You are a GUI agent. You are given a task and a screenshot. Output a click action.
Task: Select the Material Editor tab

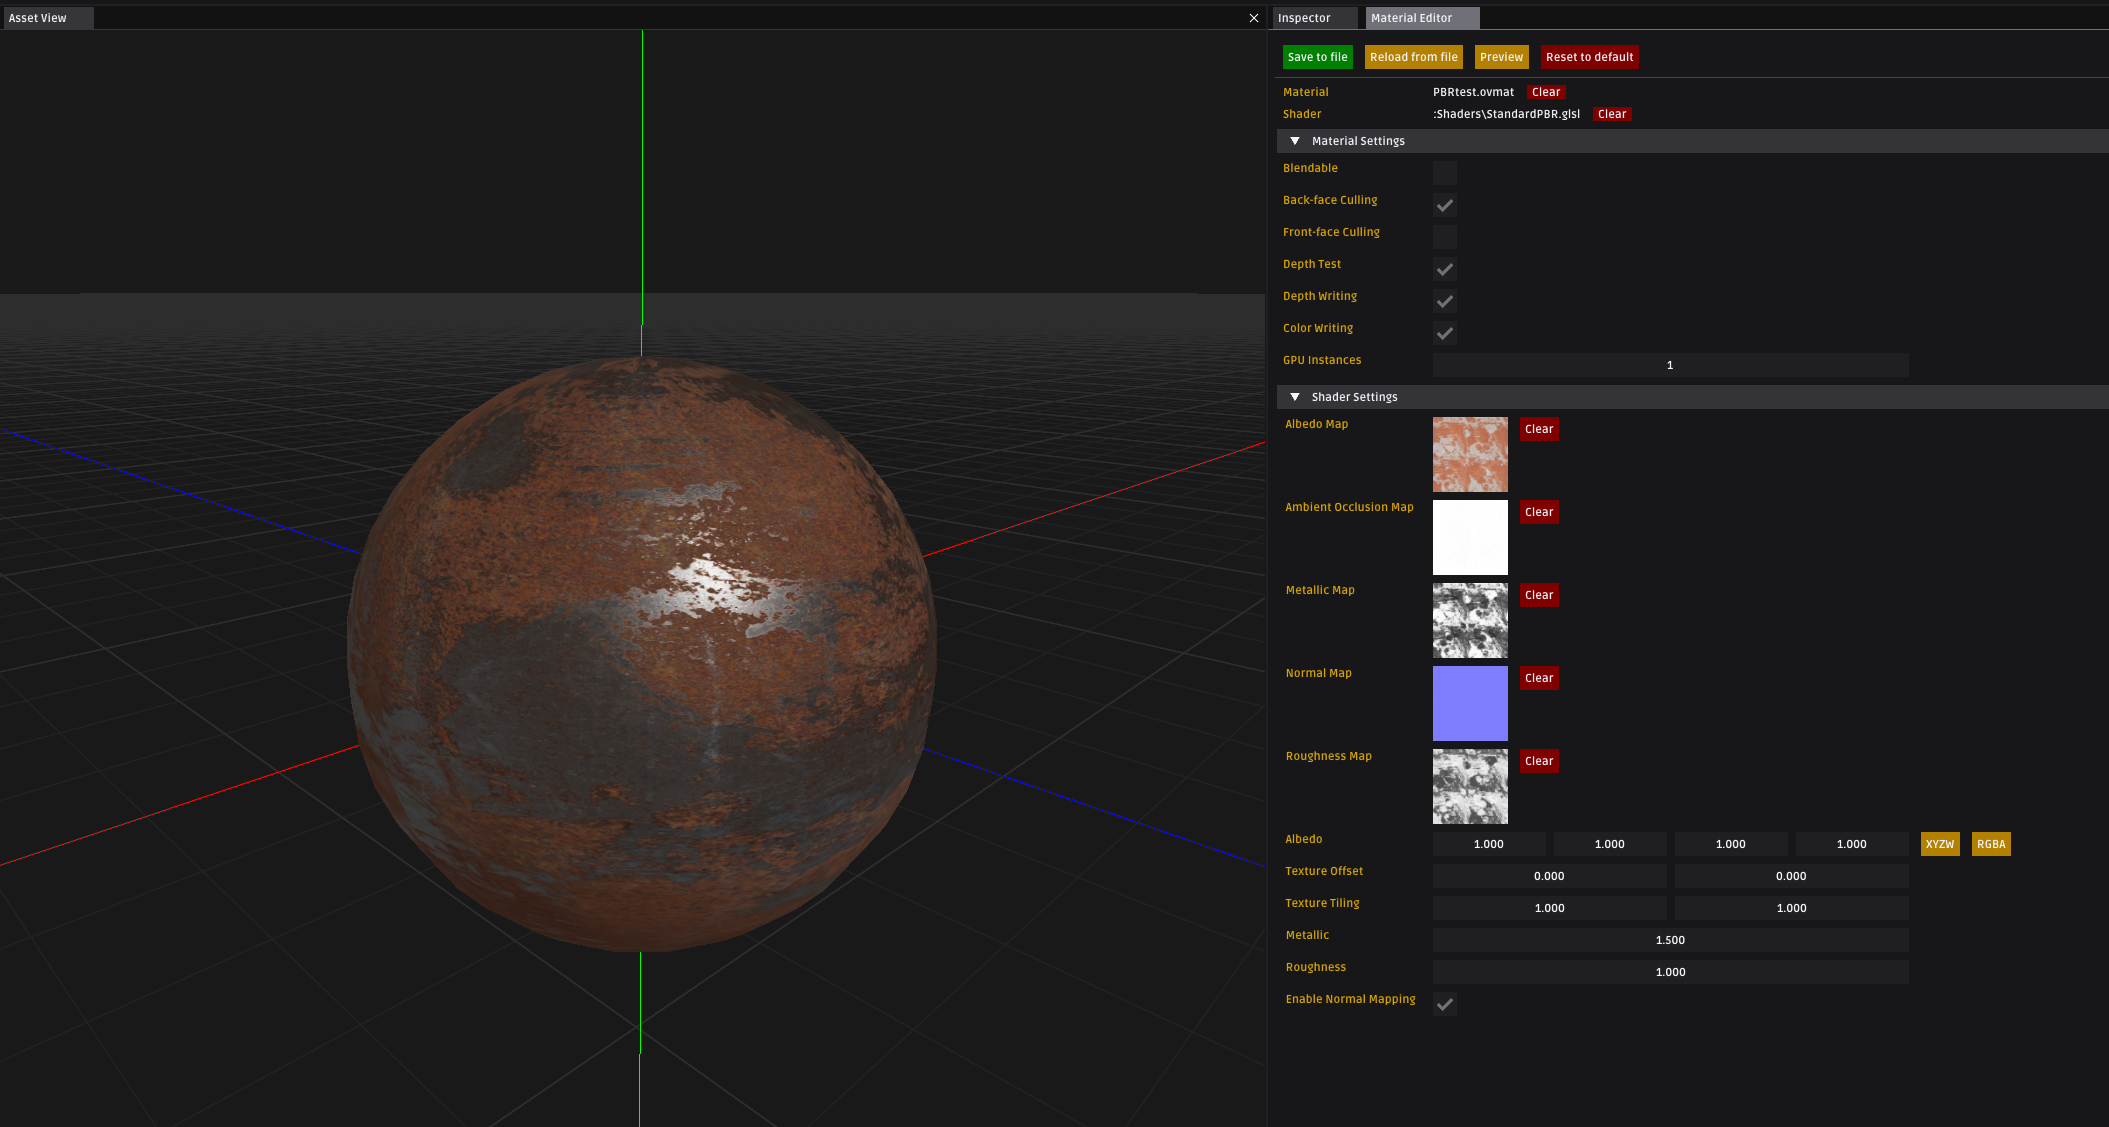tap(1412, 17)
